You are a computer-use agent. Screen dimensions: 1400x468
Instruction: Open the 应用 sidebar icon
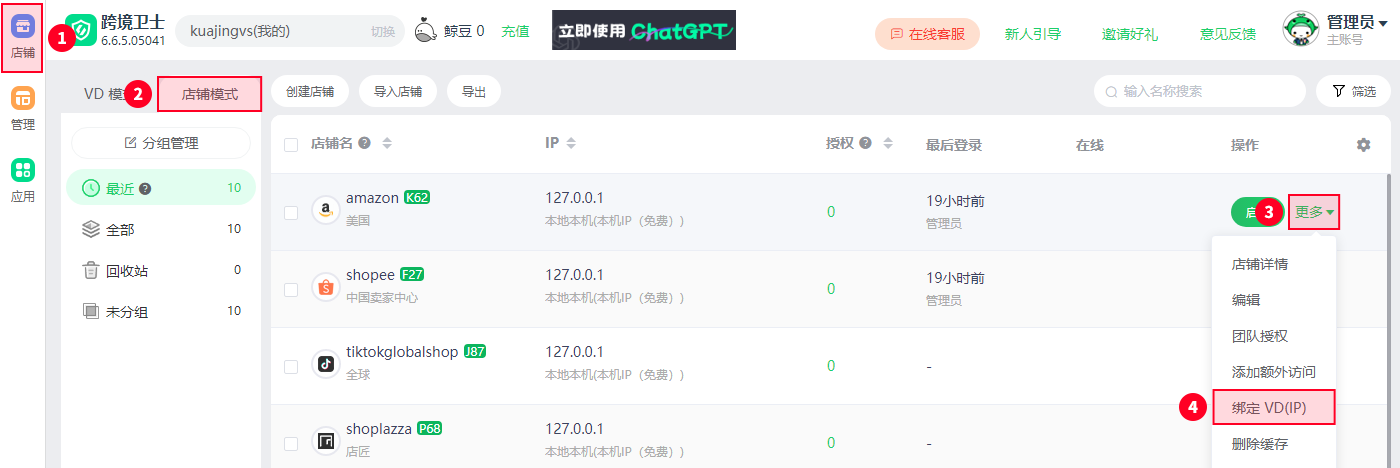[x=22, y=180]
